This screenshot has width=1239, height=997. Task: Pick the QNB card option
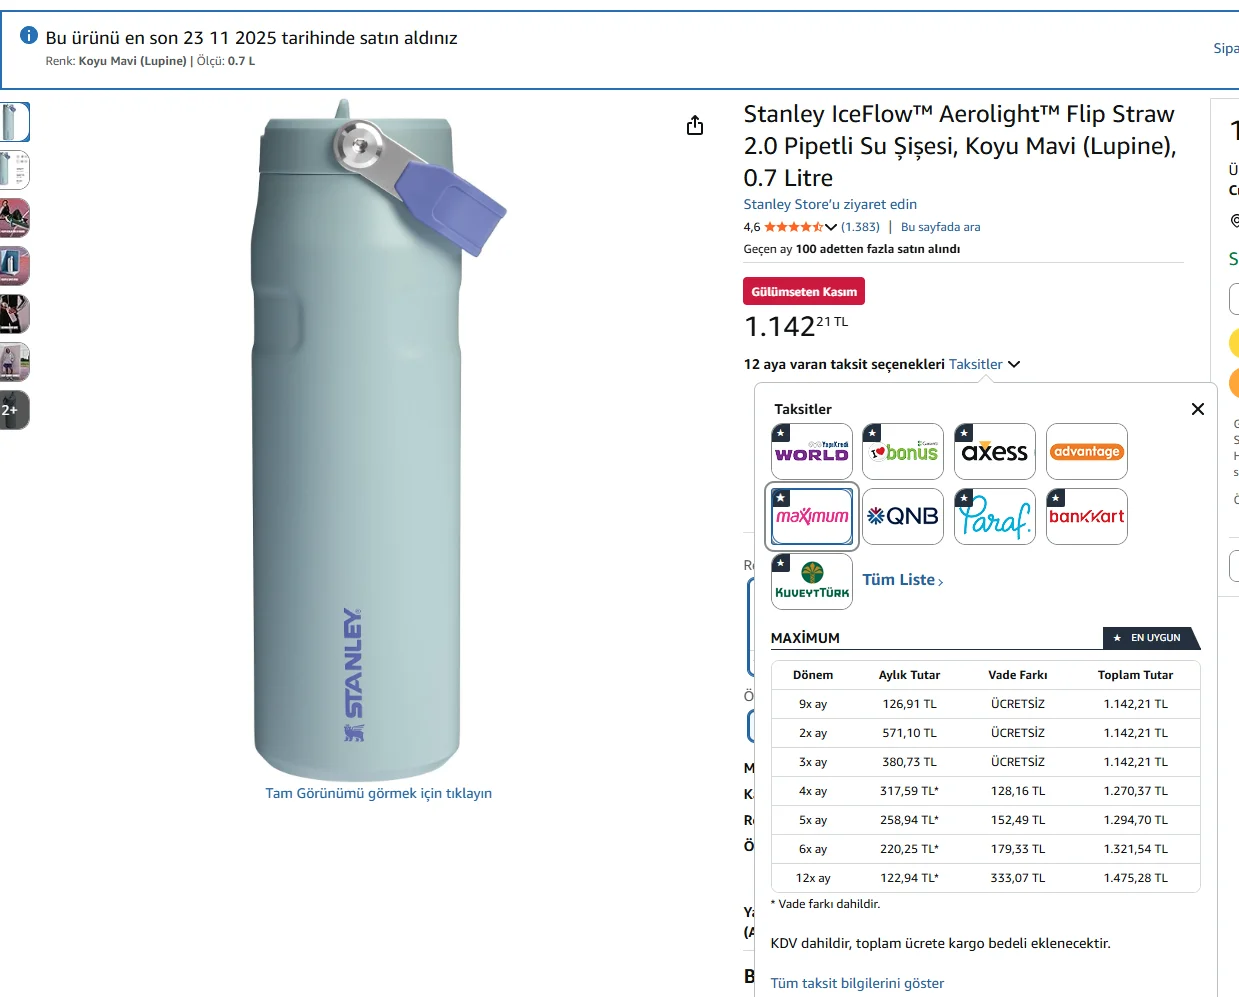[x=903, y=516]
